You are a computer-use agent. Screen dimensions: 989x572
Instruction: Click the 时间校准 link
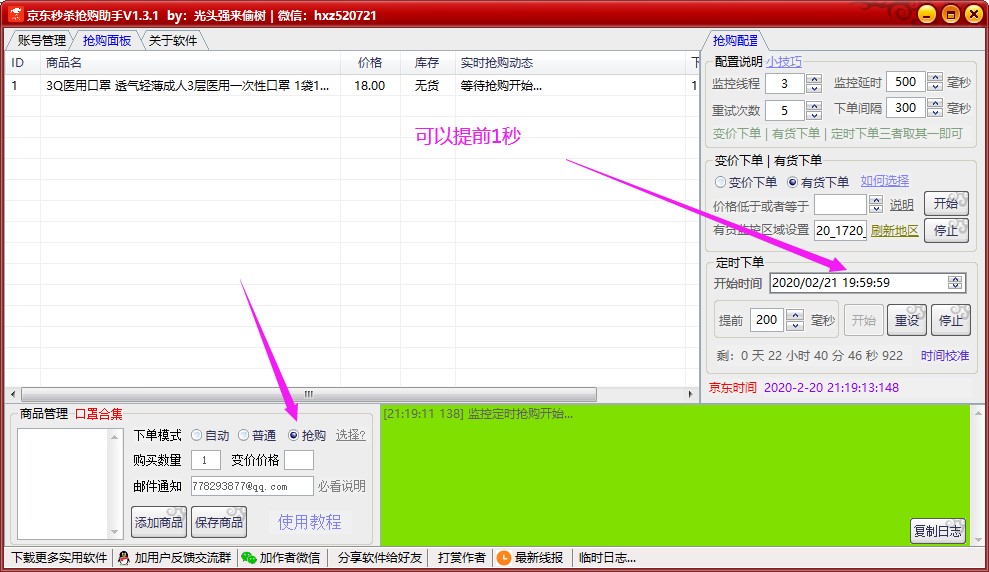point(945,356)
